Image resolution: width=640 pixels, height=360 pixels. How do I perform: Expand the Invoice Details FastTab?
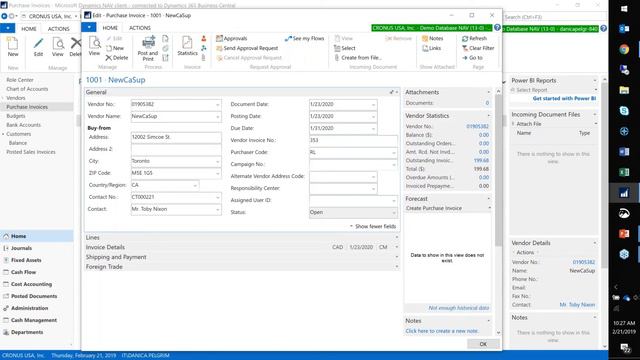[x=241, y=247]
